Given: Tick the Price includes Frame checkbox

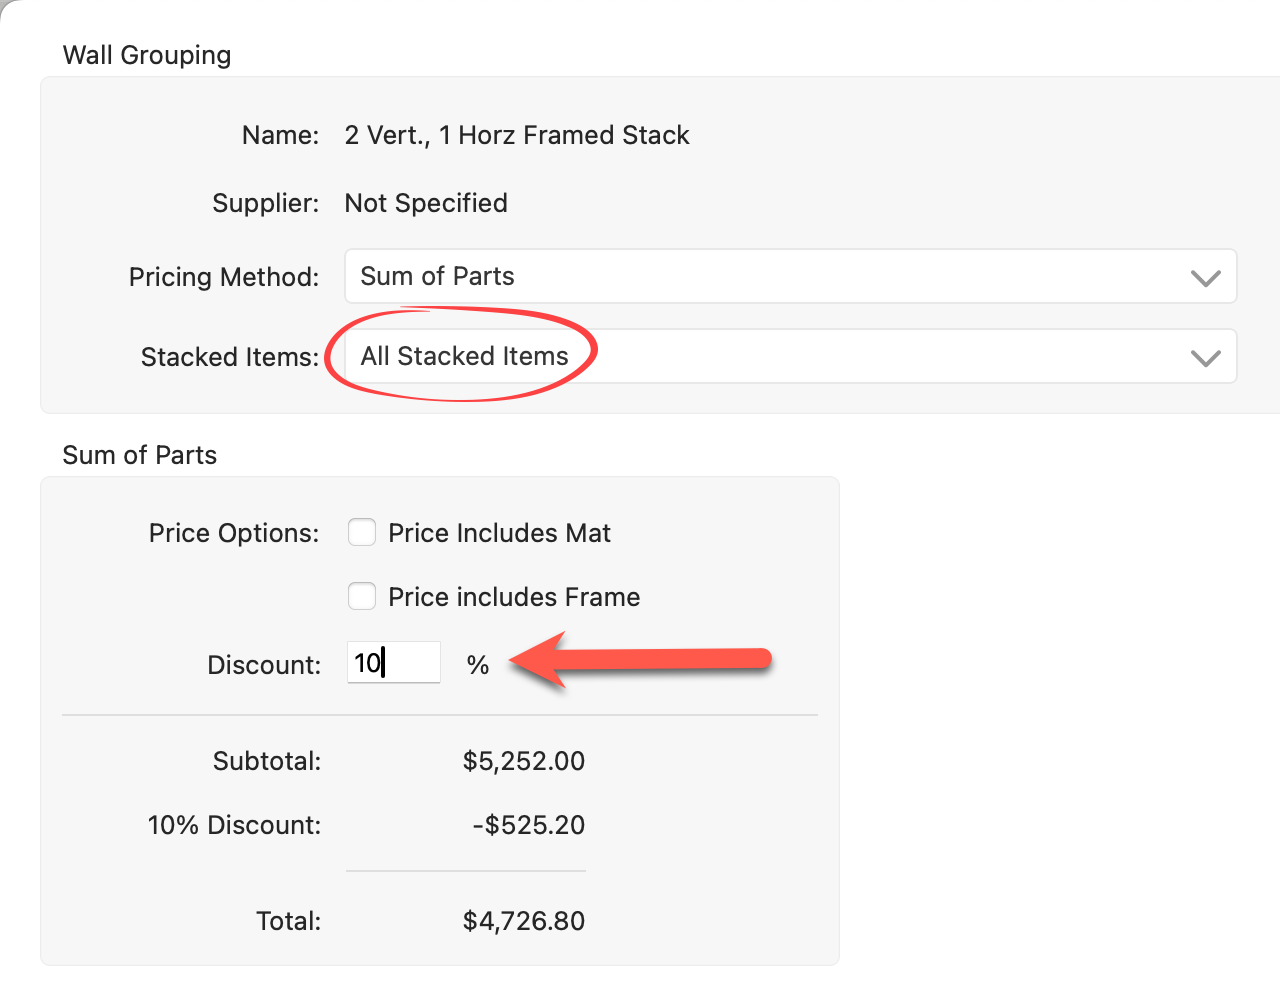Looking at the screenshot, I should point(362,597).
